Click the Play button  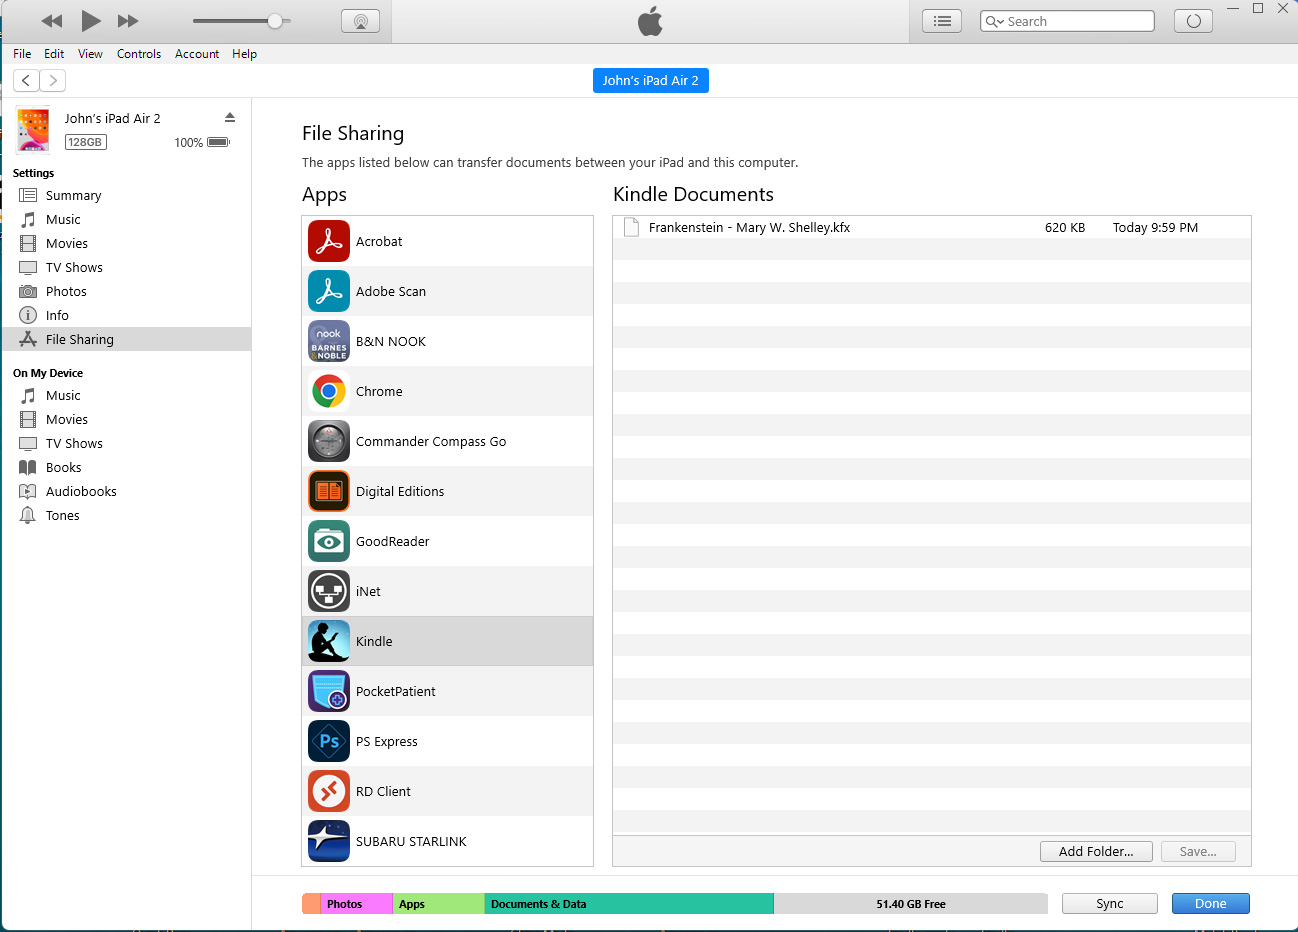pyautogui.click(x=91, y=20)
